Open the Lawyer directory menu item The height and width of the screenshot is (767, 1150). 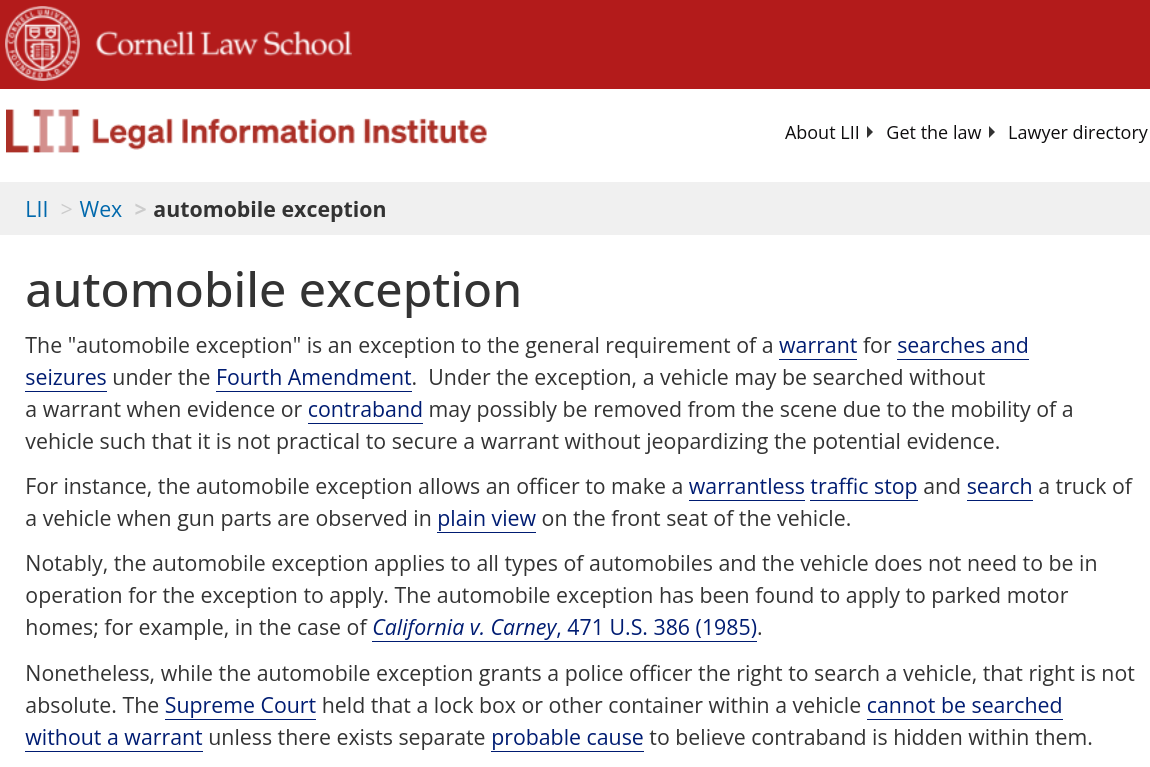tap(1077, 133)
